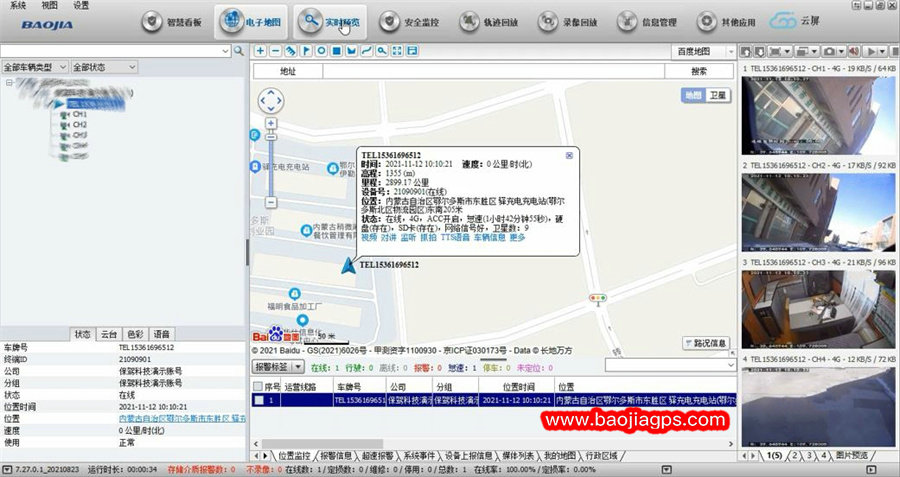Click the map zoom level slider track
Screen dimensions: 900x477
pos(271,166)
